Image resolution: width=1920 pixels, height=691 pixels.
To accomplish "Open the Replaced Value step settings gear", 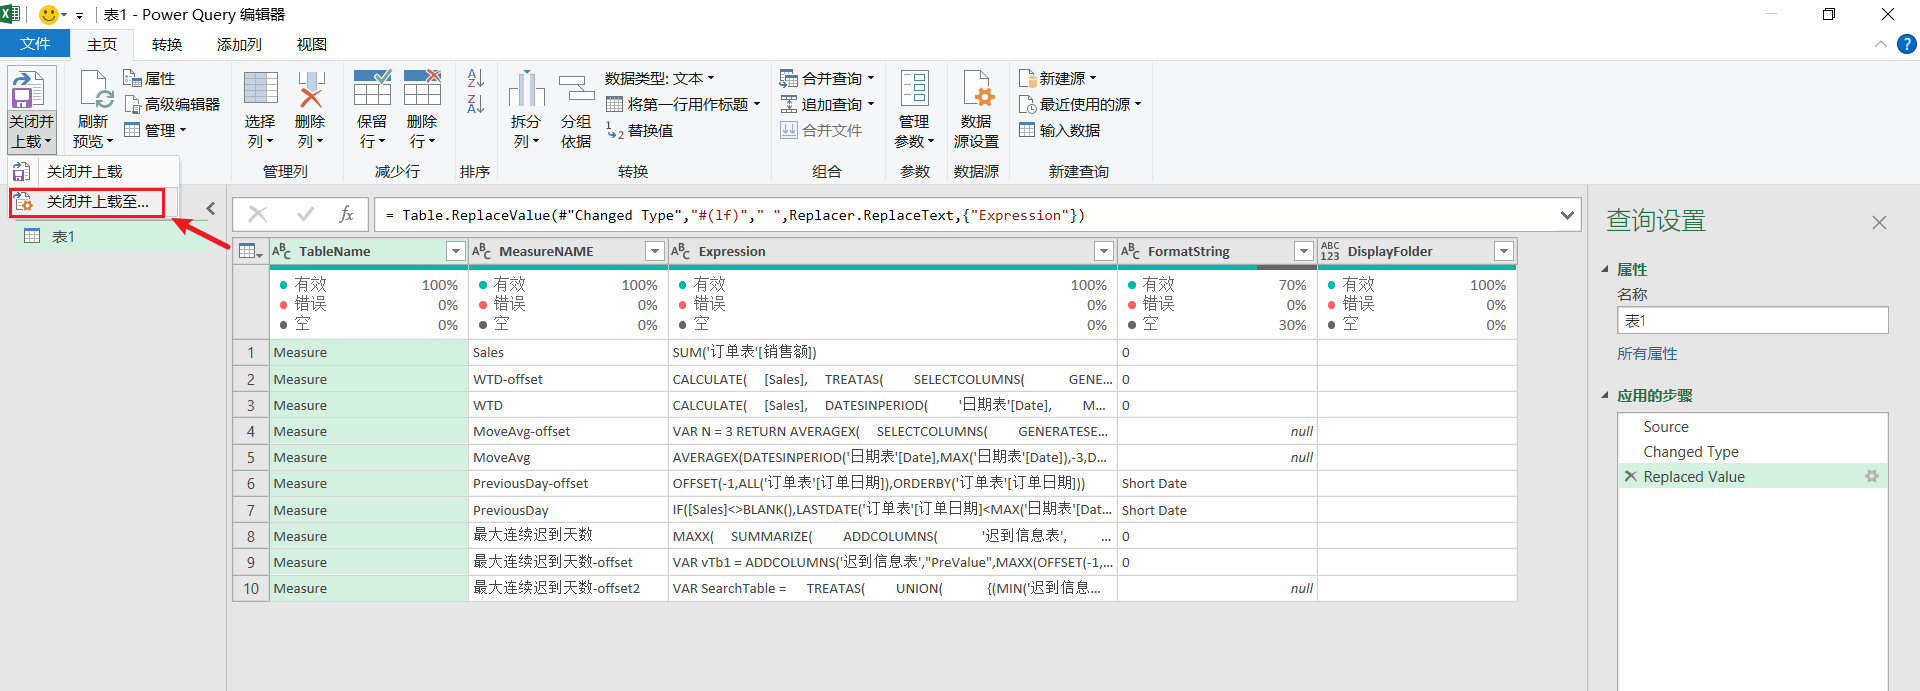I will [x=1871, y=477].
